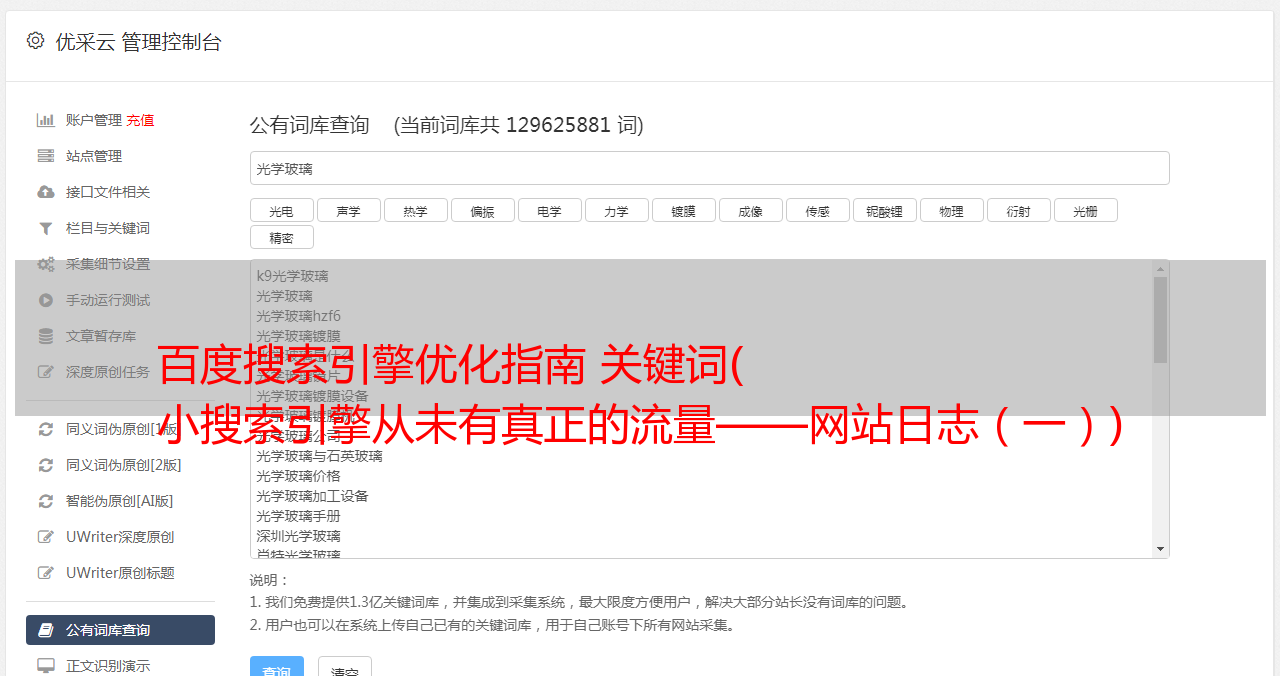Select the 光栅 tag button
Viewport: 1280px width, 676px height.
coord(1085,210)
